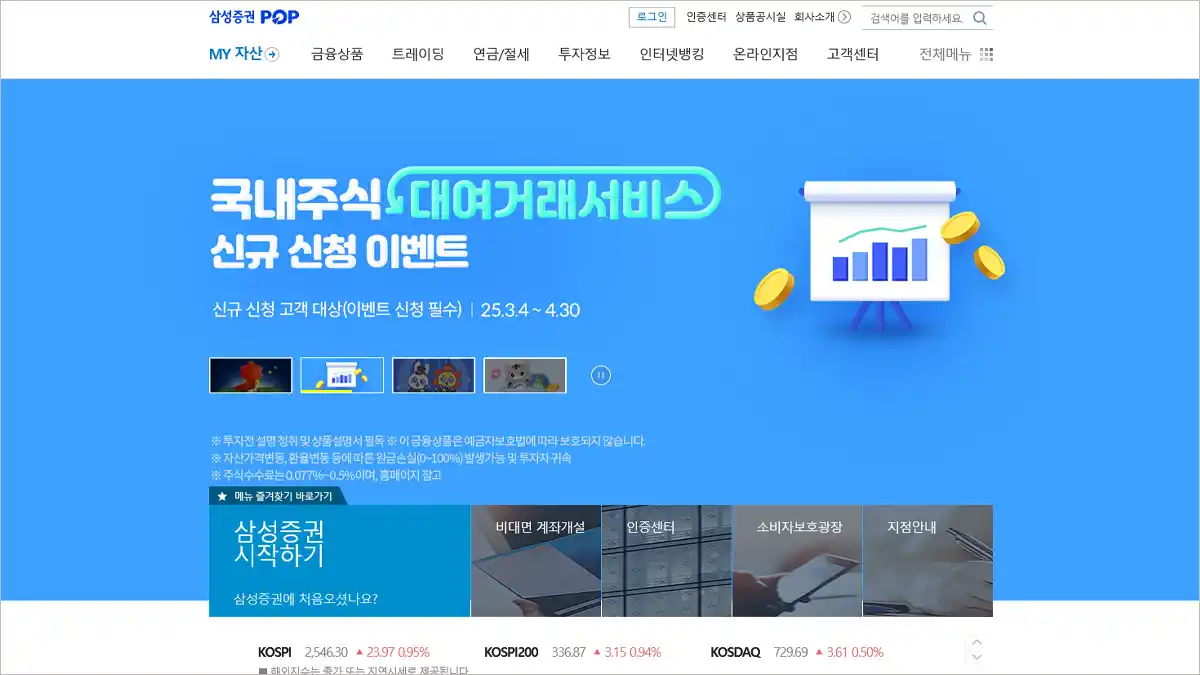1200x675 pixels.
Task: Open 소비자보호광장 tile
Action: pyautogui.click(x=798, y=560)
